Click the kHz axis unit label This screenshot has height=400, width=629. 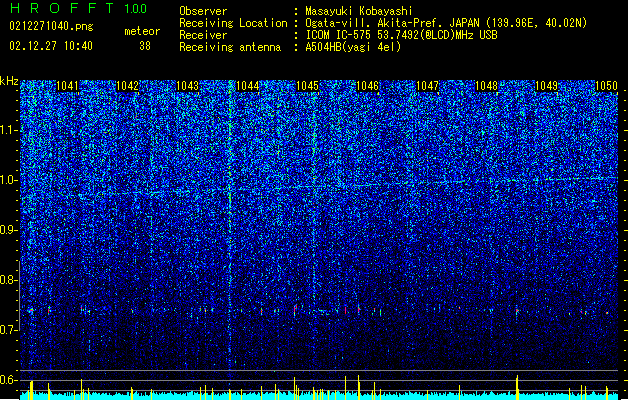[x=9, y=81]
